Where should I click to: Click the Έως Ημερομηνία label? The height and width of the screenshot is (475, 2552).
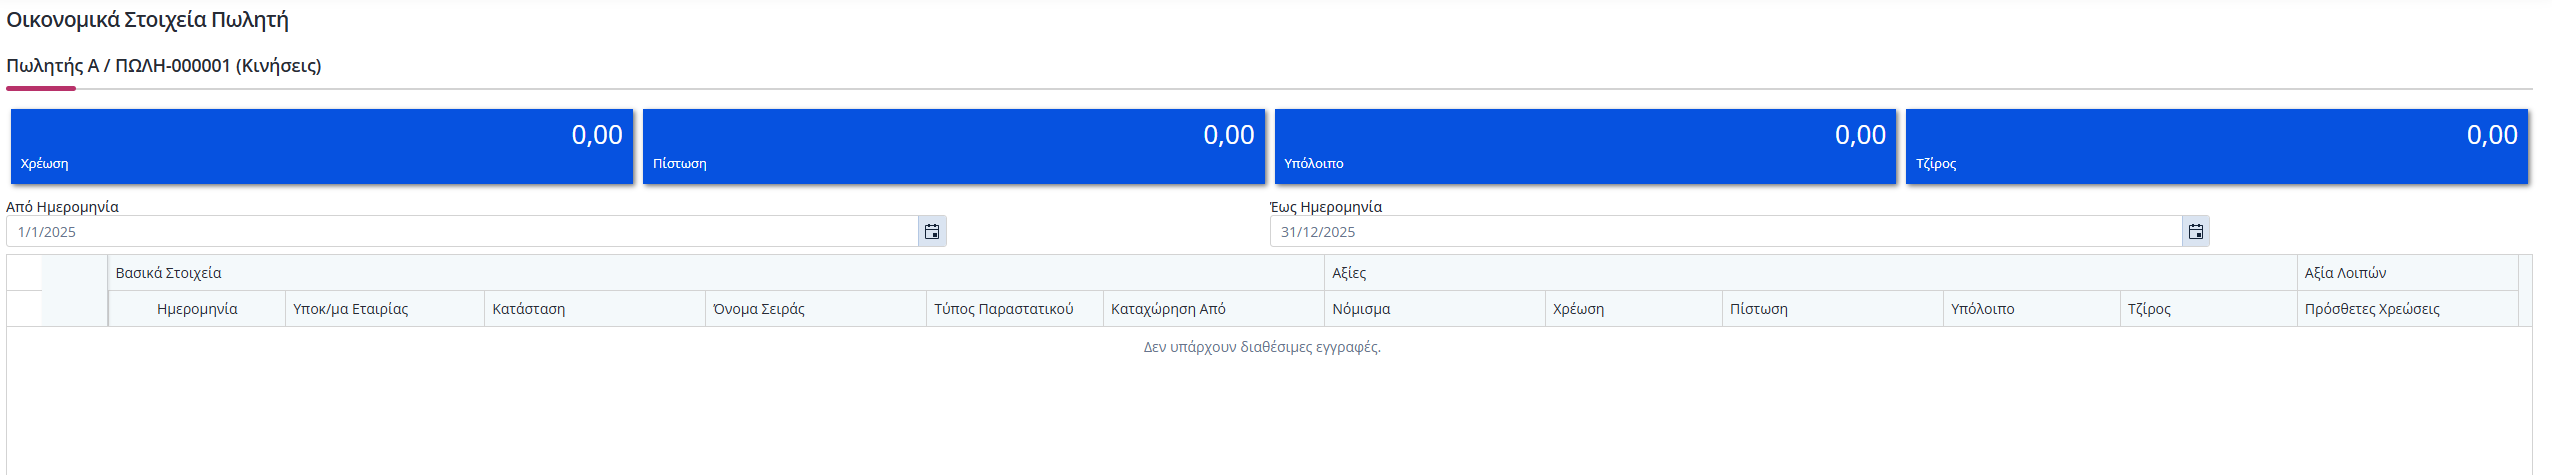tap(1326, 207)
